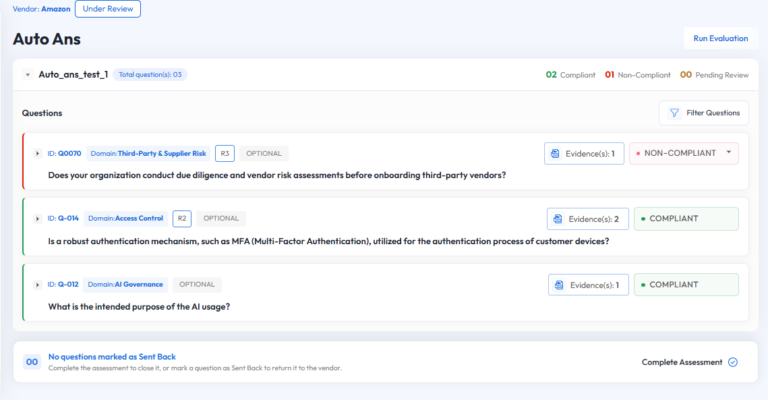Click the R3 risk badge

coord(225,154)
